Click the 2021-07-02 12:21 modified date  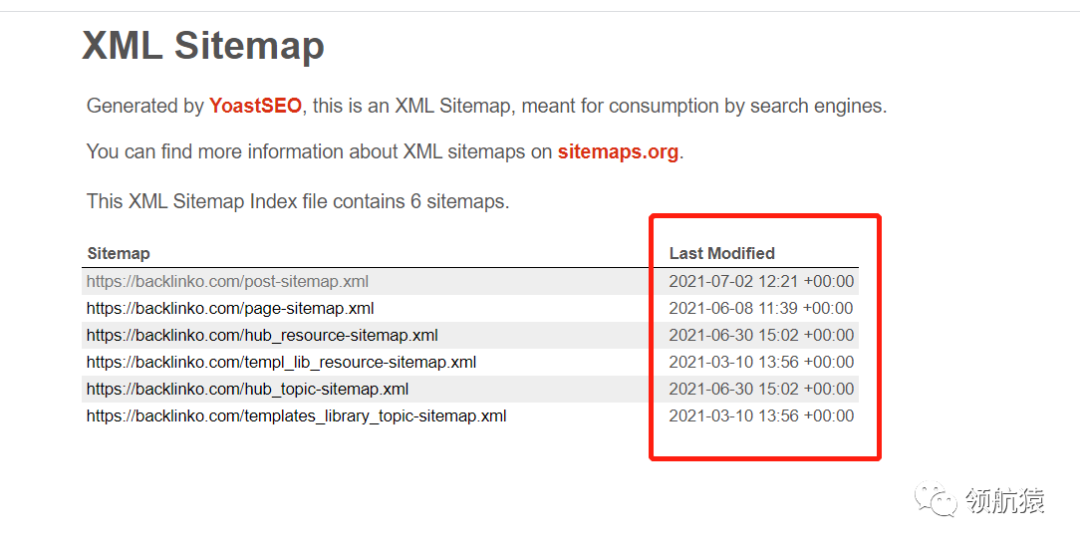(x=761, y=282)
